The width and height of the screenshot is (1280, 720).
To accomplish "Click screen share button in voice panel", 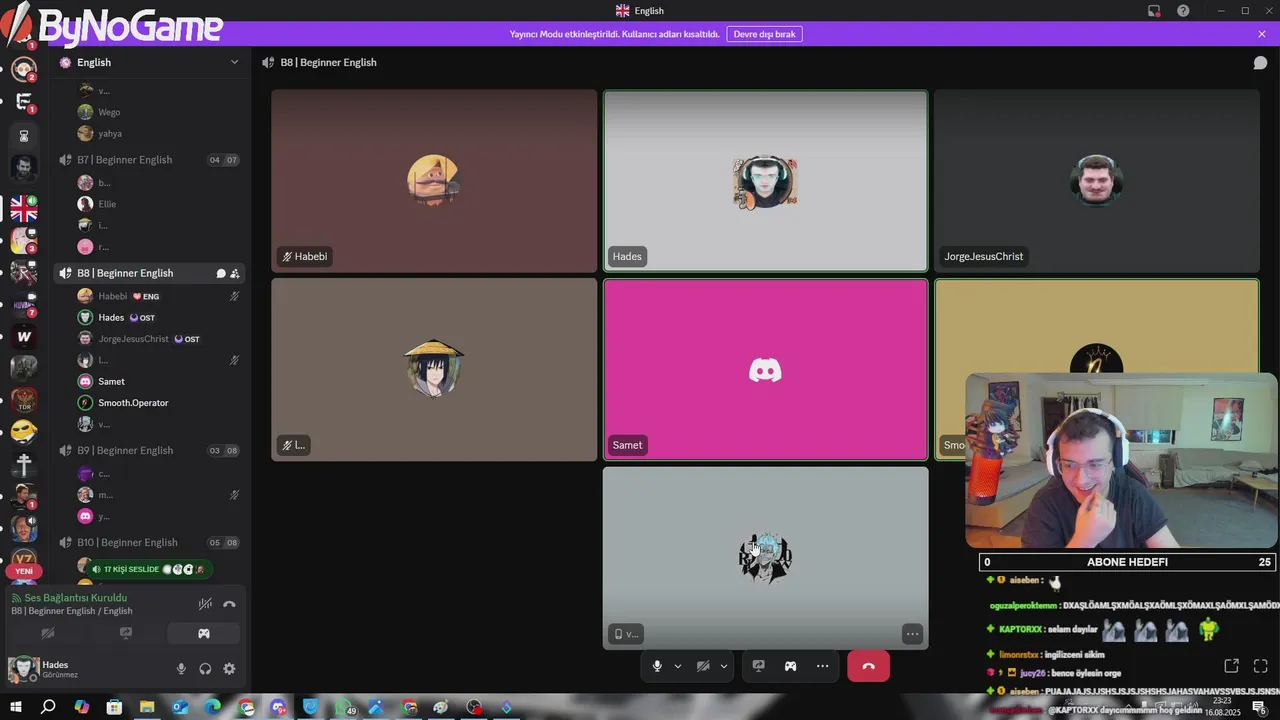I will [x=126, y=633].
